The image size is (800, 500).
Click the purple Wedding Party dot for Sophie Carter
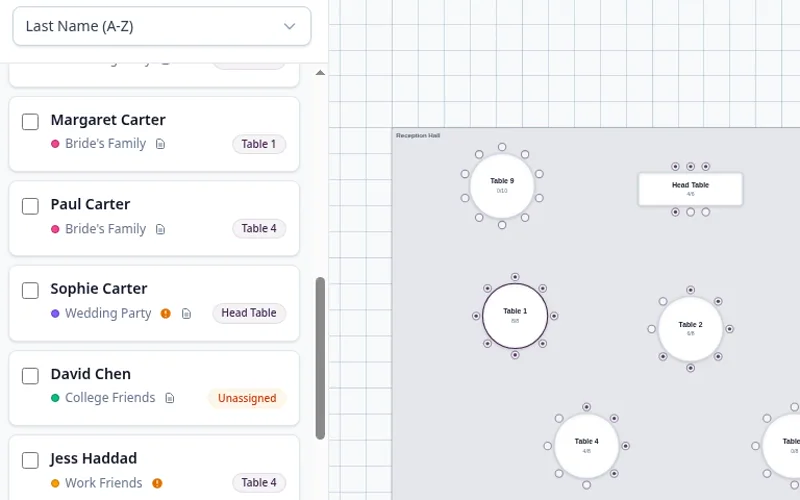(55, 313)
